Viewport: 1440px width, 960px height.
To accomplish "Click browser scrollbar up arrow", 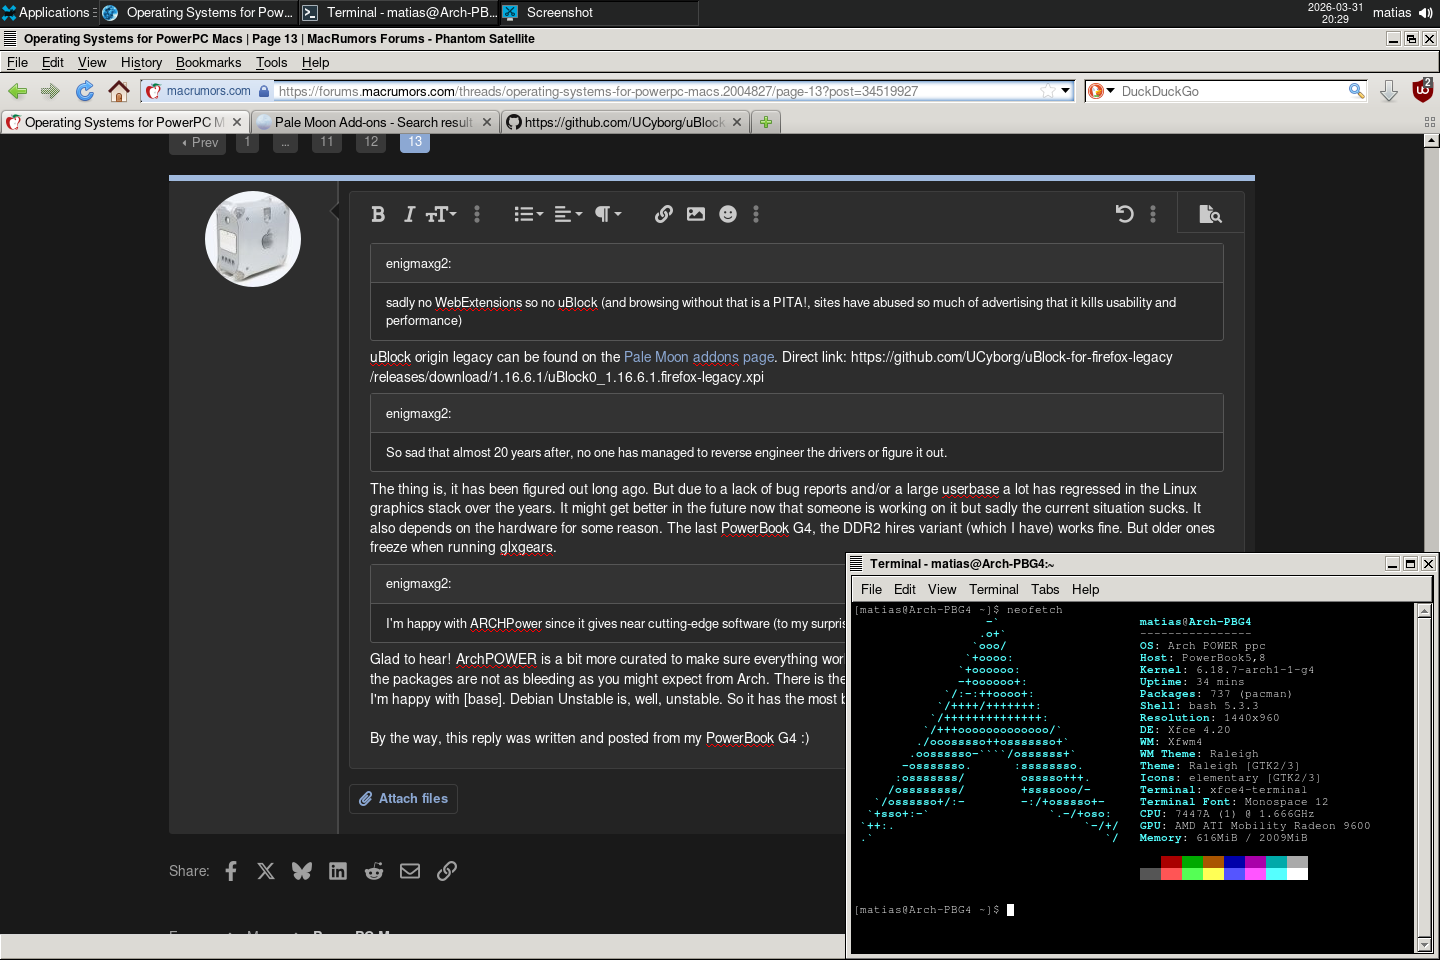I will pyautogui.click(x=1432, y=141).
